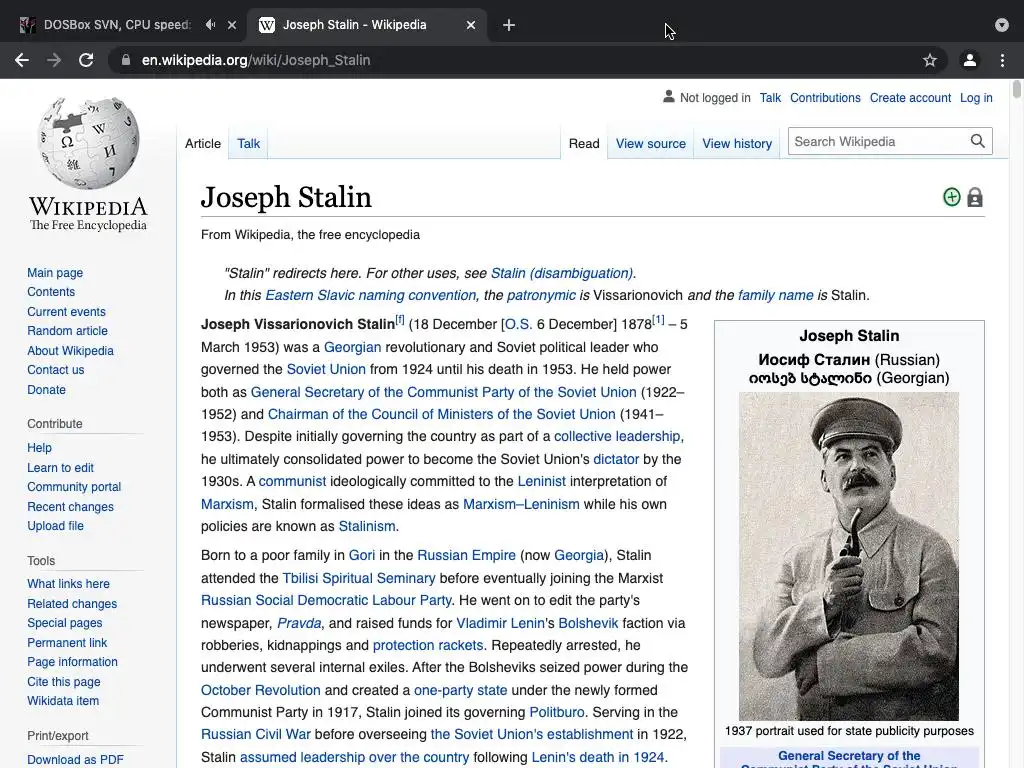Click into the Search Wikipedia field
Viewport: 1024px width, 768px height.
(x=878, y=141)
